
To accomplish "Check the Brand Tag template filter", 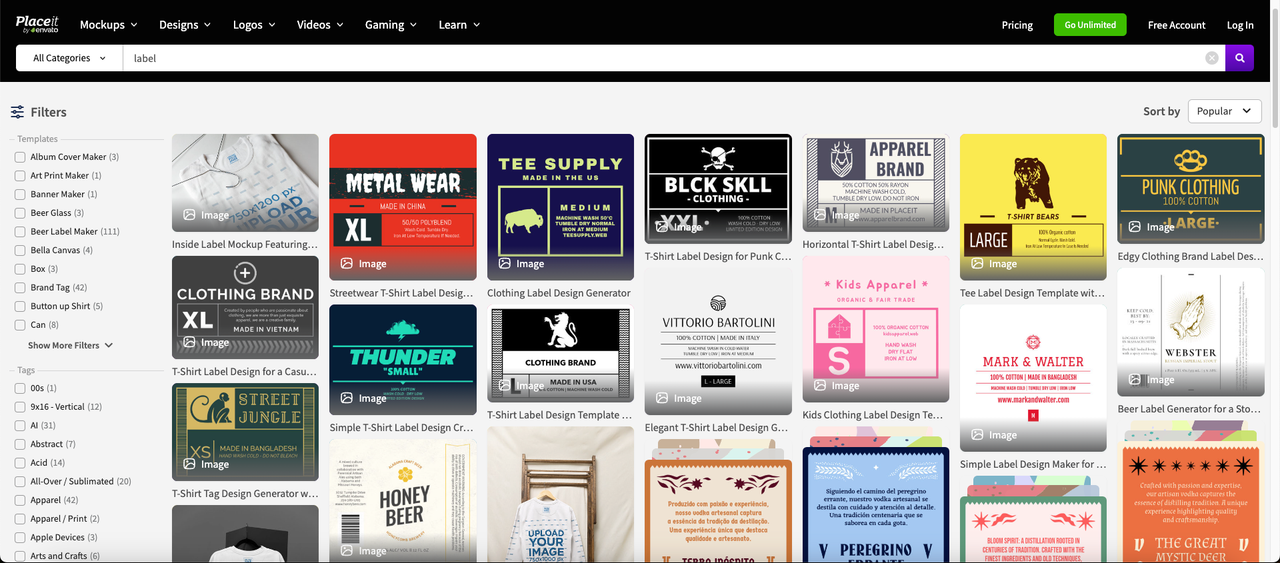I will pyautogui.click(x=20, y=288).
